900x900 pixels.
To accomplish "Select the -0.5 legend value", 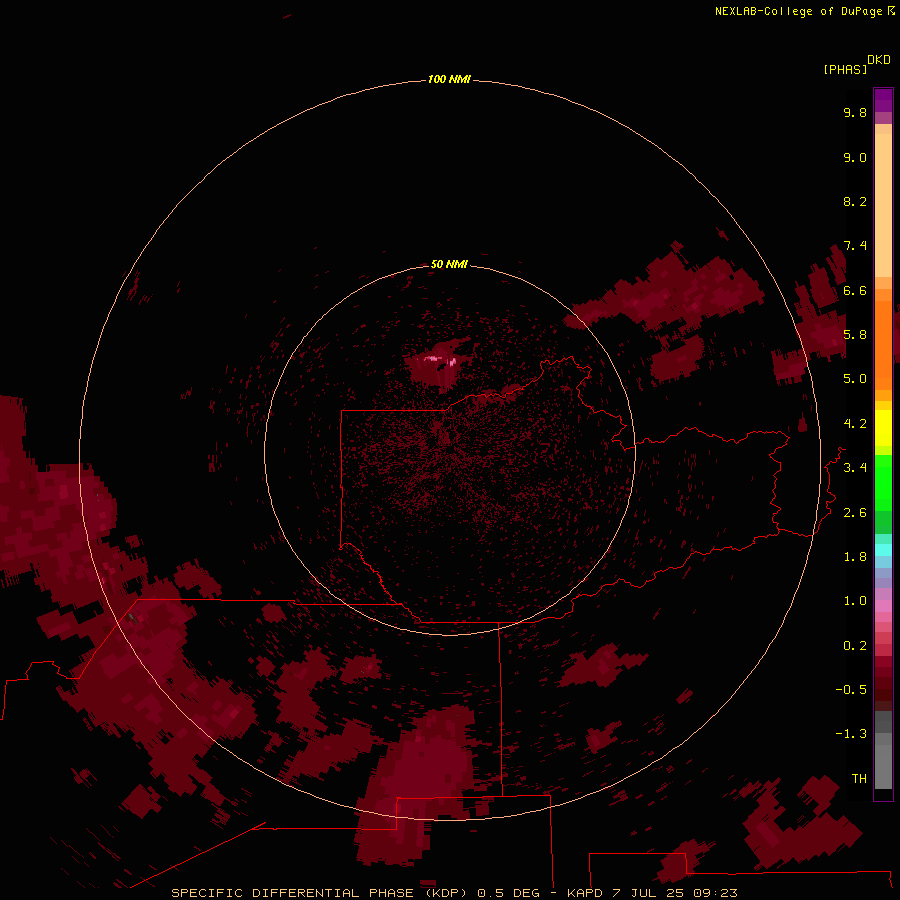I will [x=851, y=690].
